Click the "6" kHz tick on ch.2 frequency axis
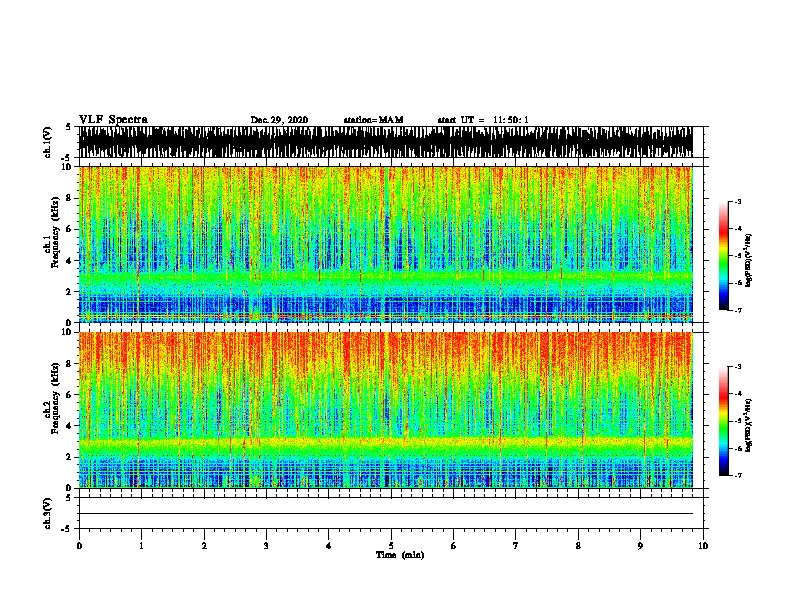The width and height of the screenshot is (792, 612). [70, 395]
